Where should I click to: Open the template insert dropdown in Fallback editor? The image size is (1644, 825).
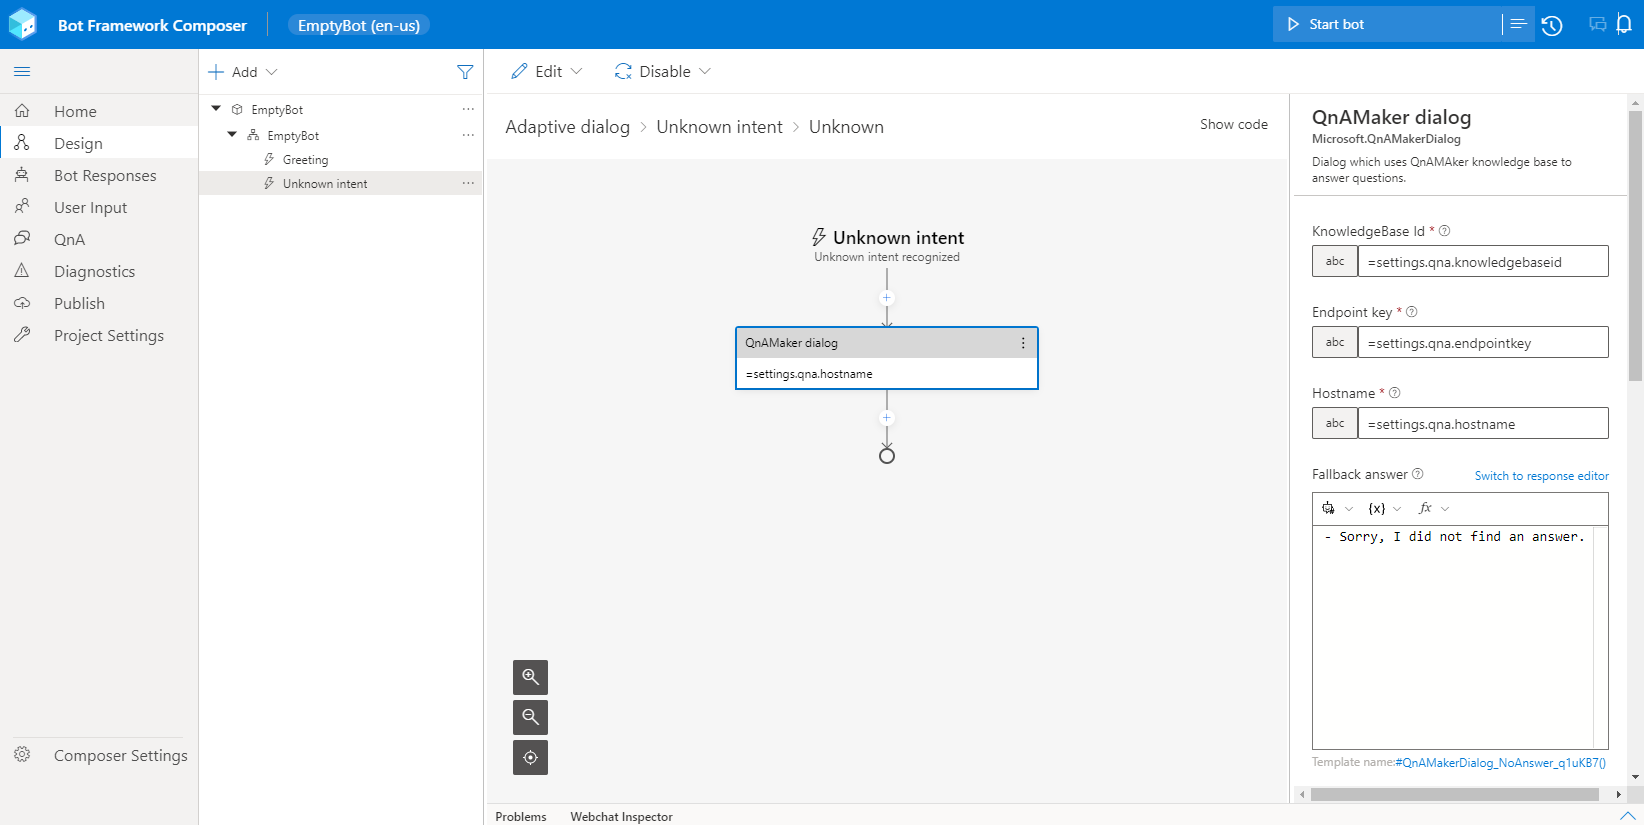[1337, 508]
